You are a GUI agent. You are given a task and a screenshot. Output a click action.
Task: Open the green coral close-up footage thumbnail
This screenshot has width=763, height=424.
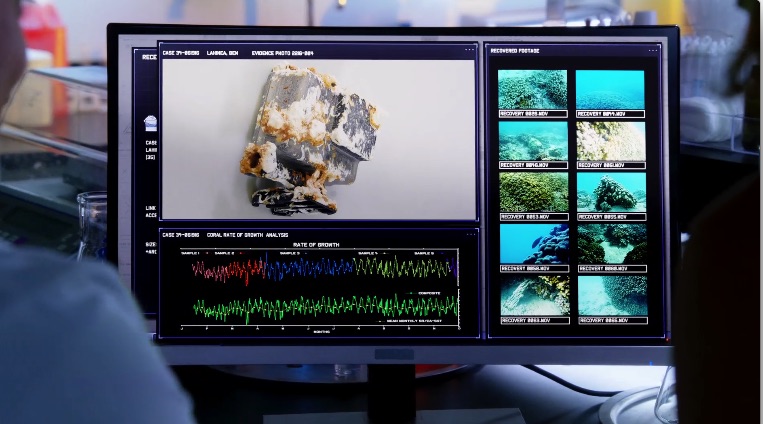point(534,193)
